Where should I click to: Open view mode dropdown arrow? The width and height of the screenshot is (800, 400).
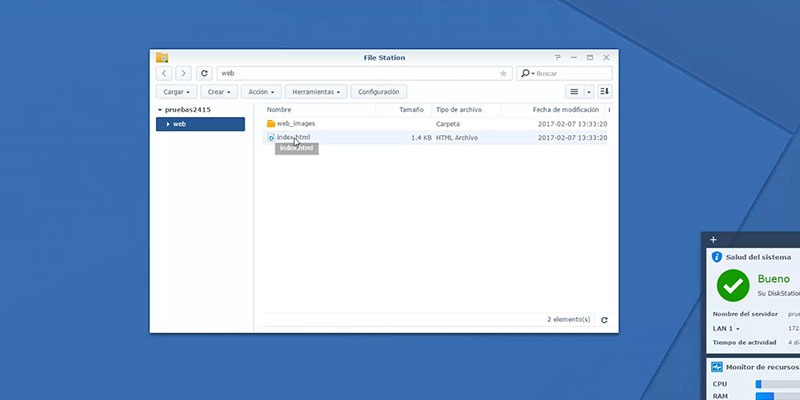coord(589,92)
